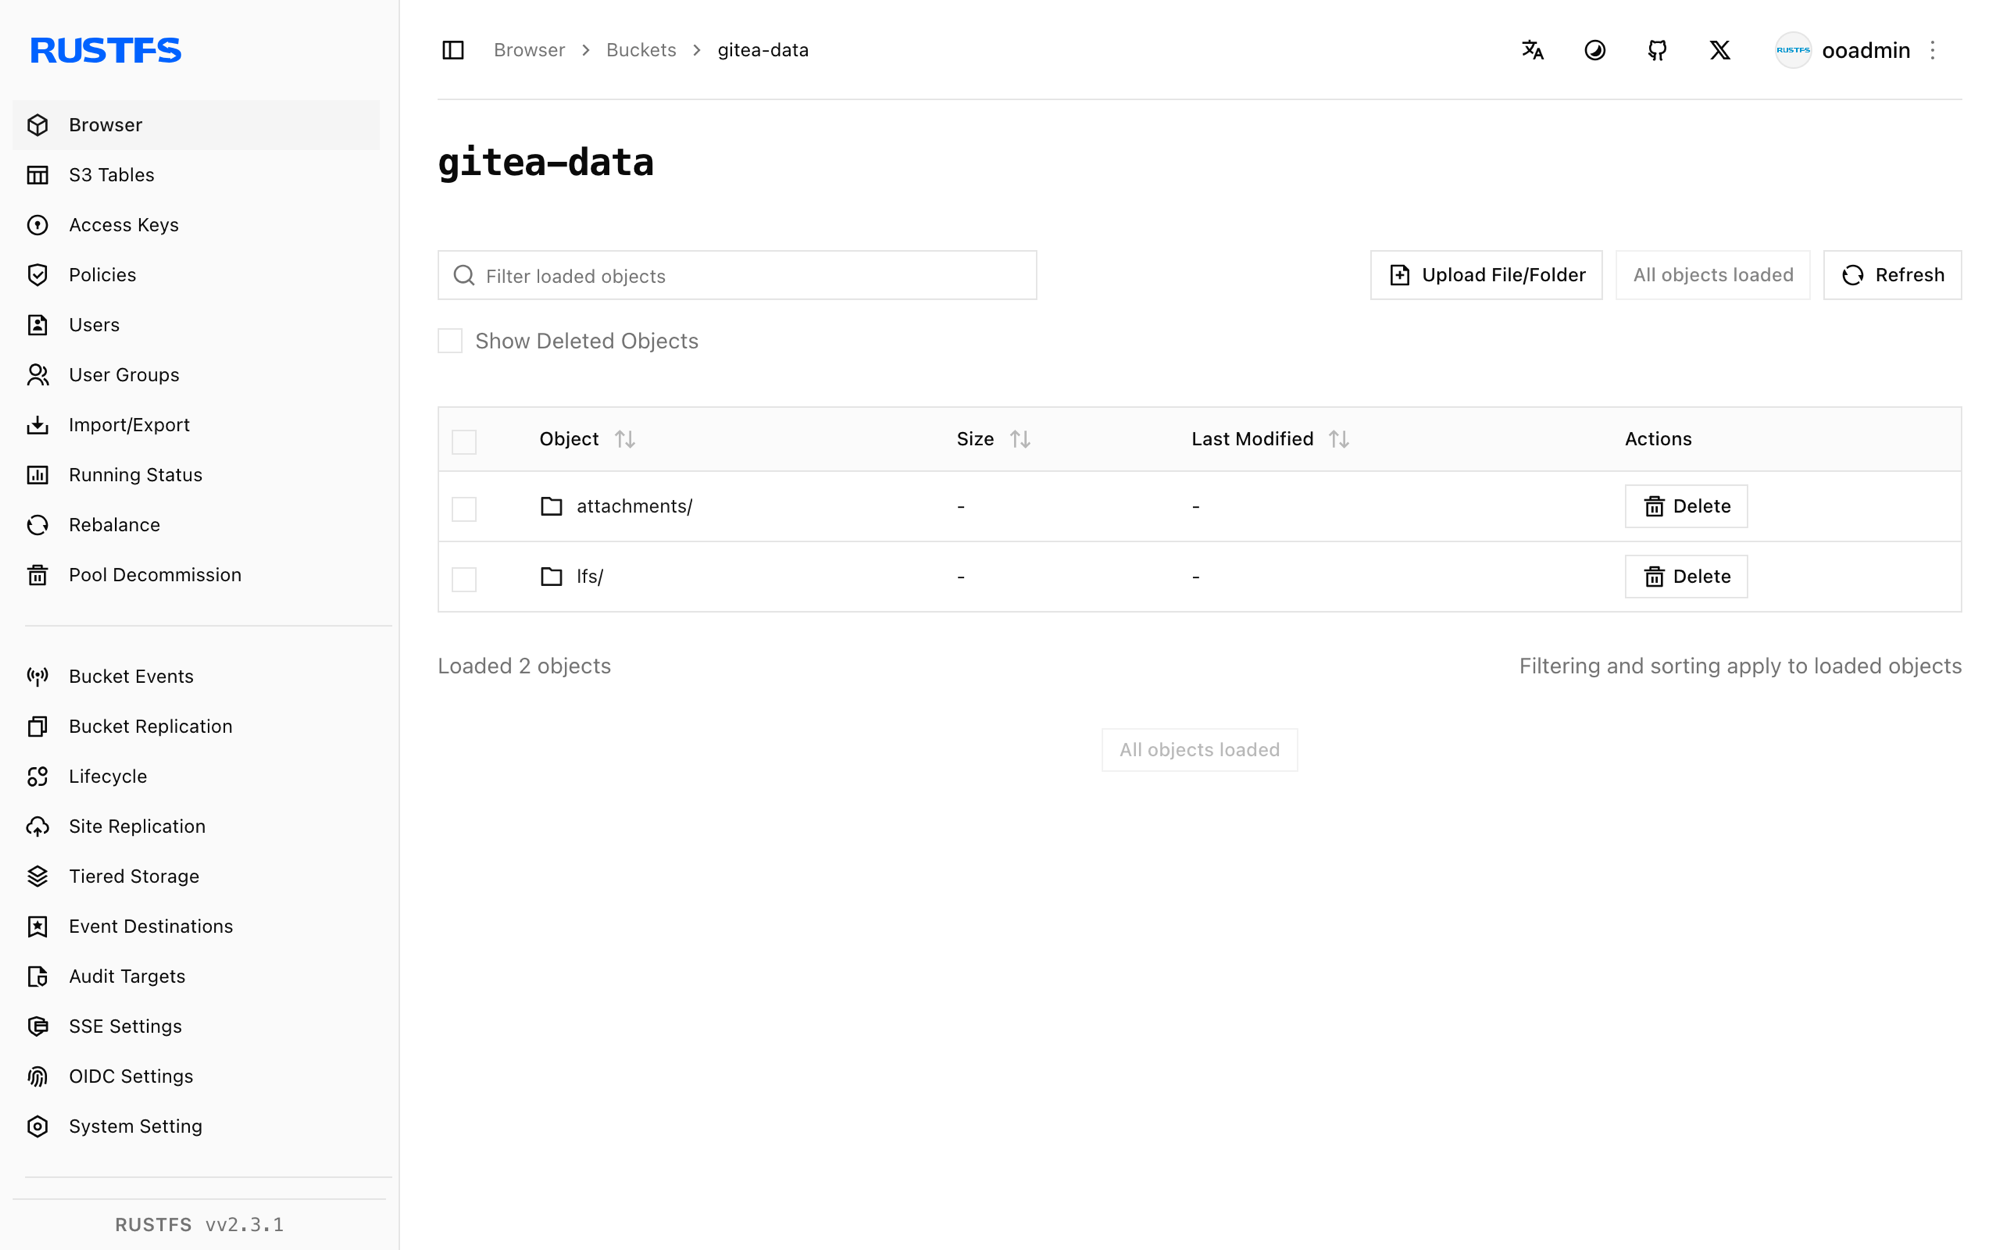
Task: Click the Site Replication cloud icon
Action: tap(38, 826)
